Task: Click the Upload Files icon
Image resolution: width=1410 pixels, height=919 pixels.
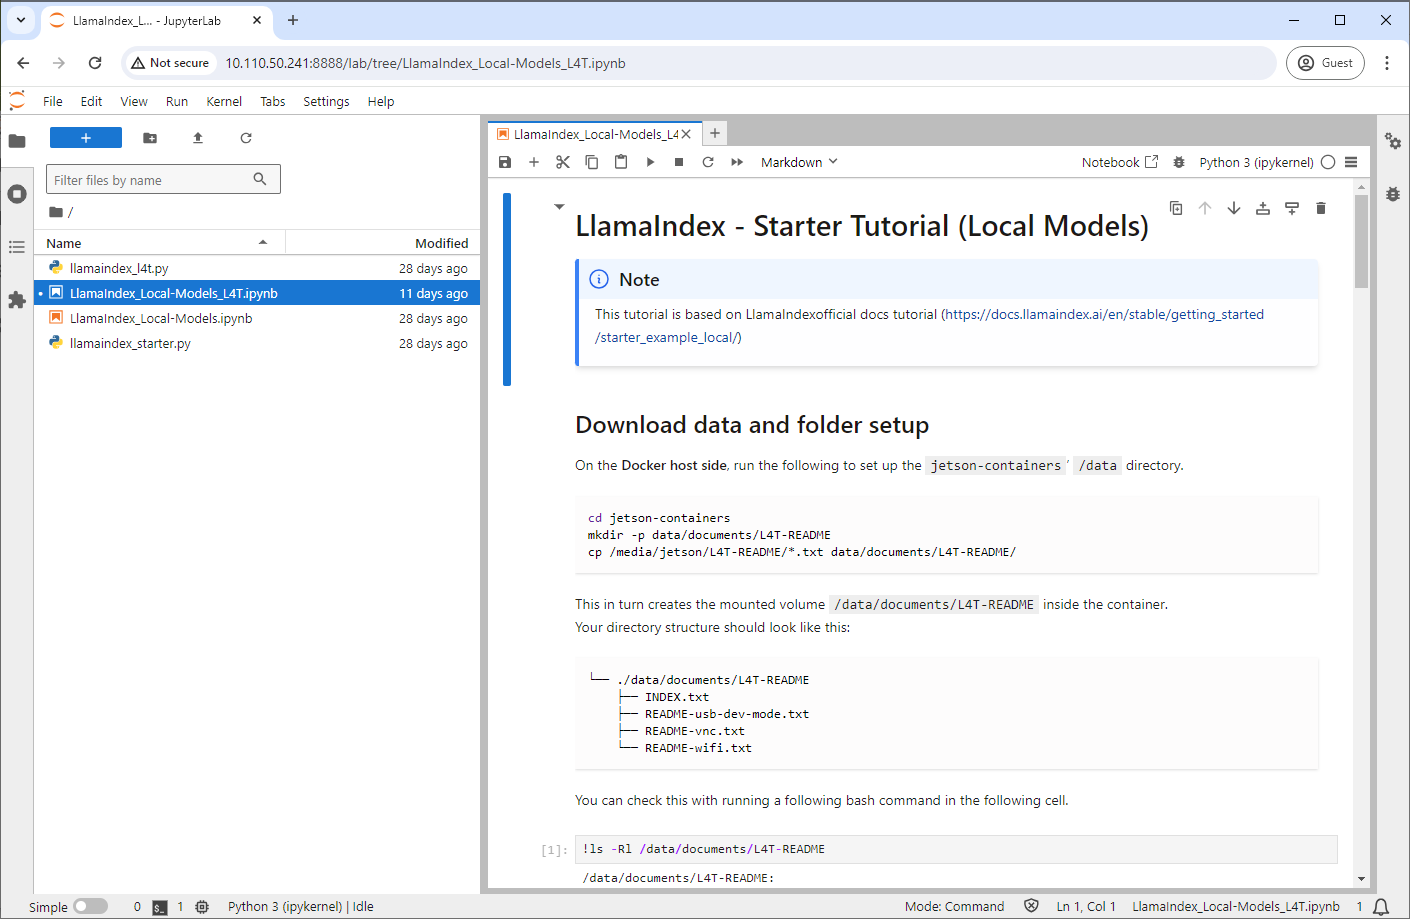Action: coord(198,138)
